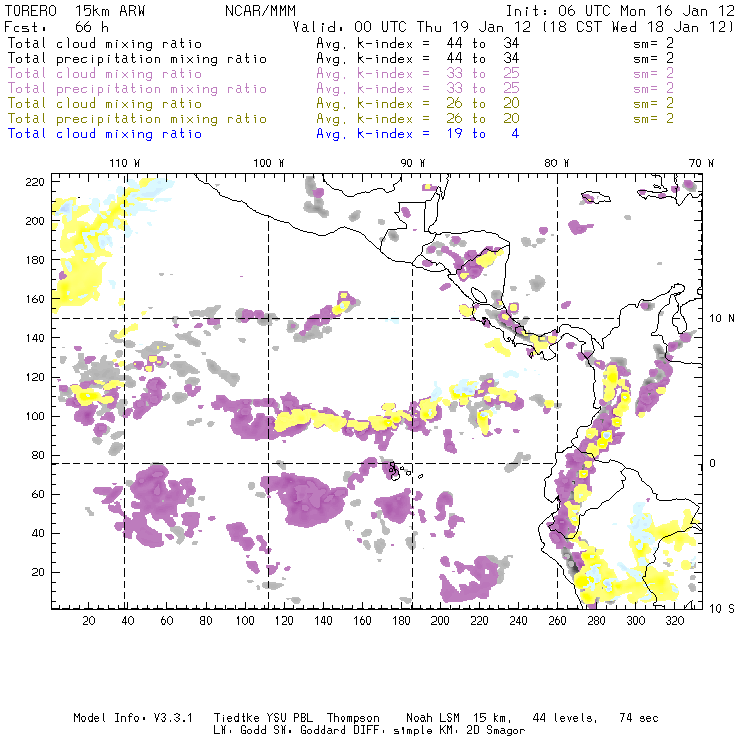Click the '80 W' longitude label
740x740 pixels.
pyautogui.click(x=557, y=163)
